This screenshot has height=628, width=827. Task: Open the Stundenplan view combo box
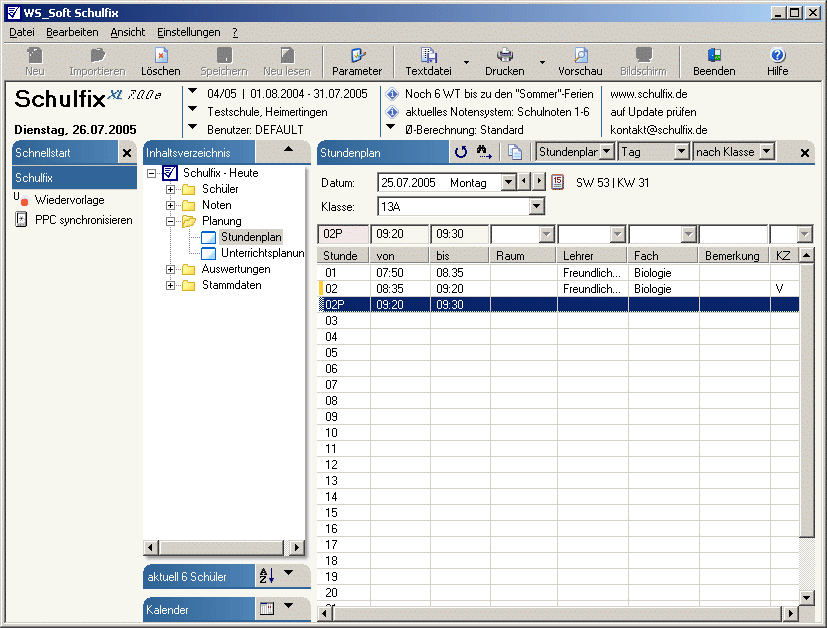pyautogui.click(x=607, y=152)
